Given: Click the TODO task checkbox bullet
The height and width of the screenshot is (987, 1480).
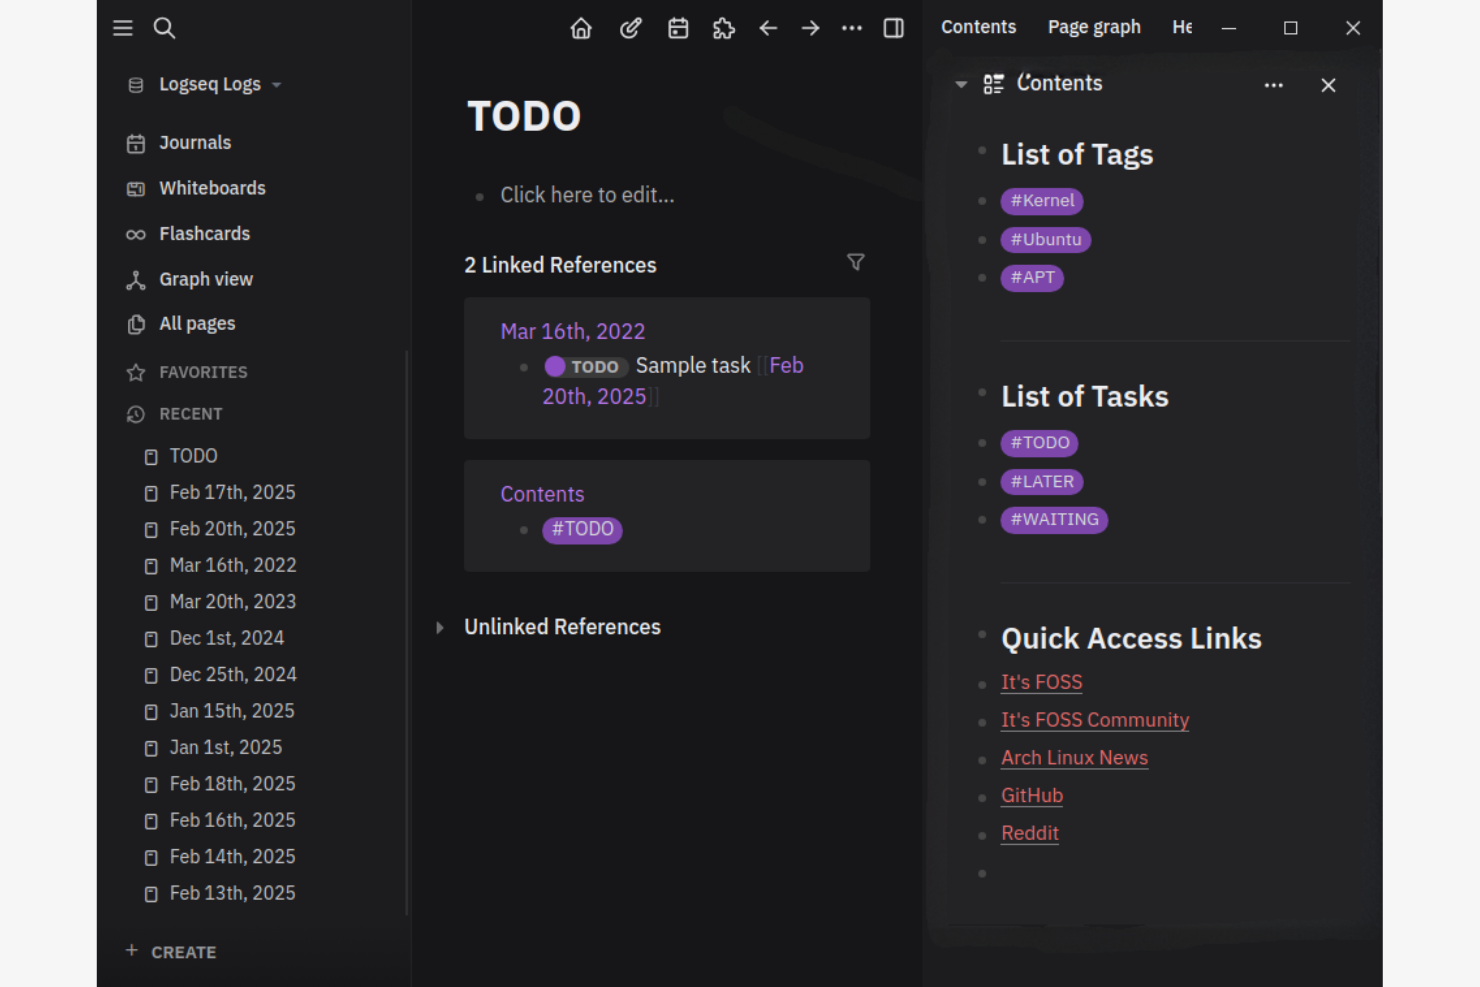Looking at the screenshot, I should pos(555,366).
